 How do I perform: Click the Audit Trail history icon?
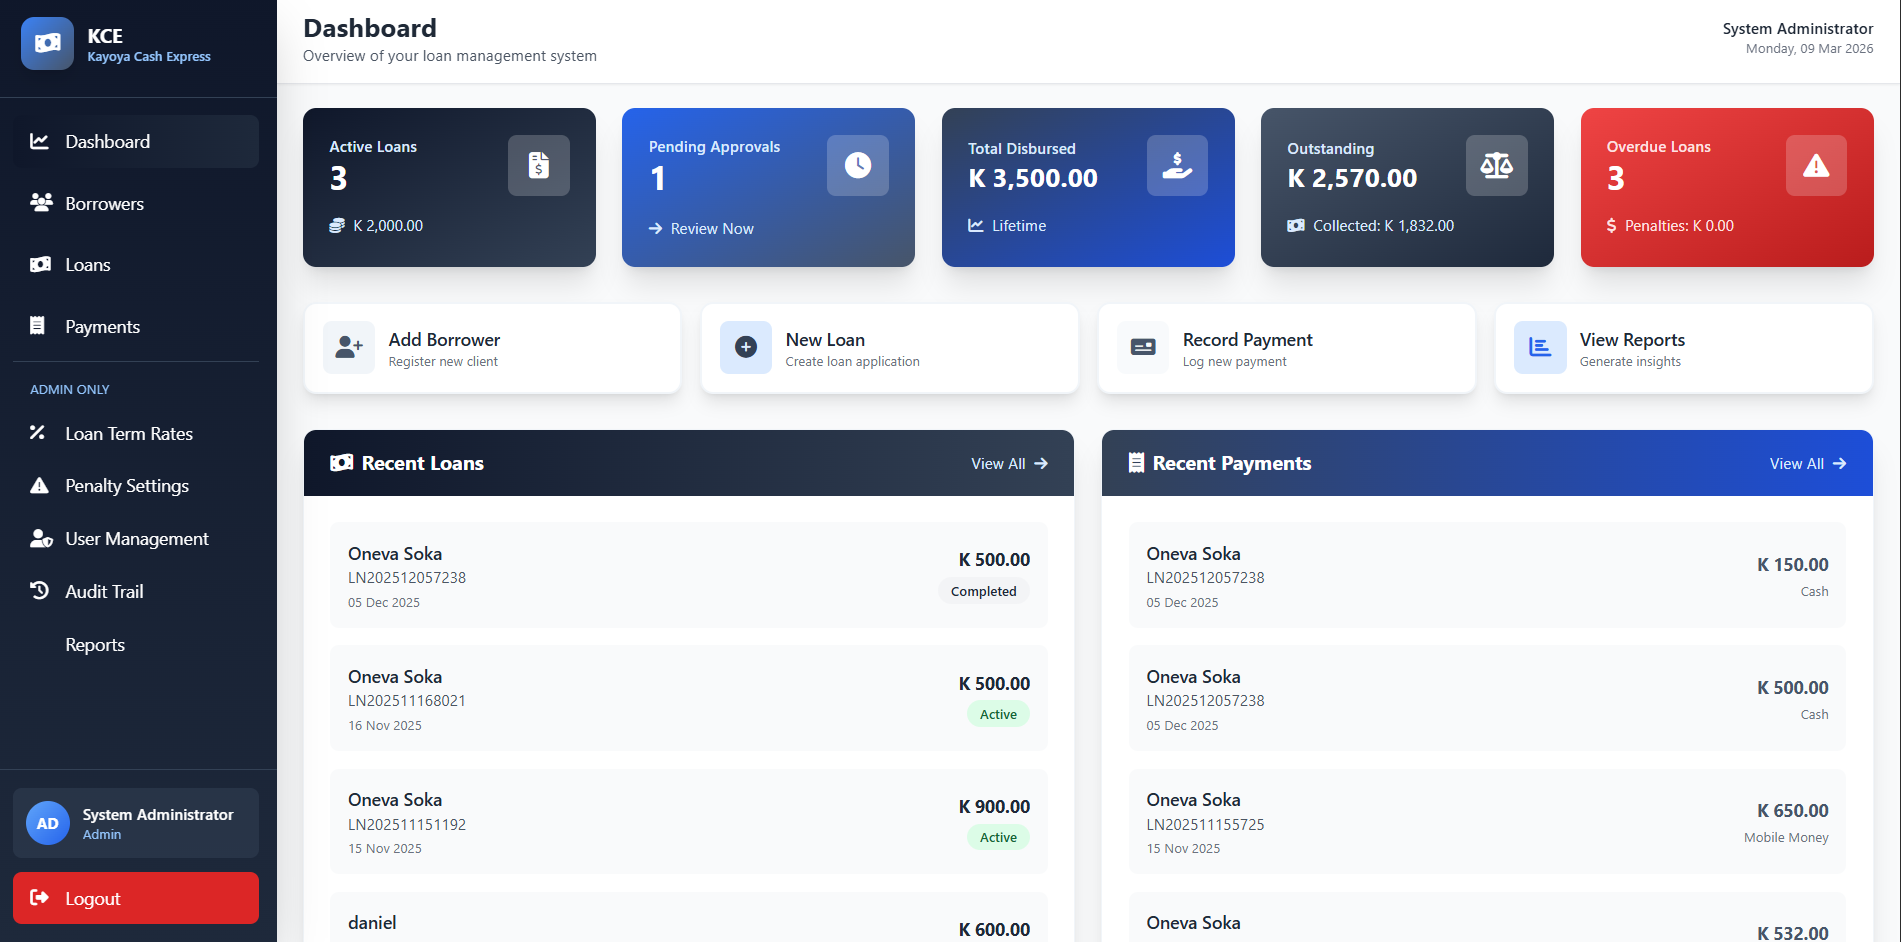[38, 590]
